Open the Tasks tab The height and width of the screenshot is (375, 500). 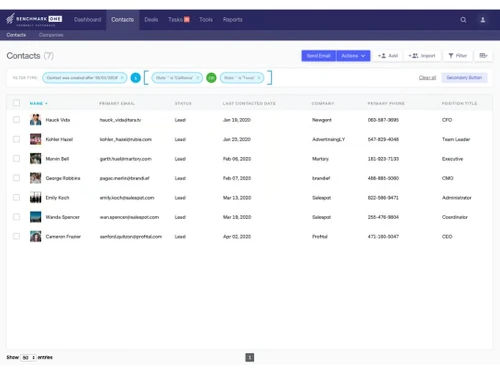tap(175, 20)
